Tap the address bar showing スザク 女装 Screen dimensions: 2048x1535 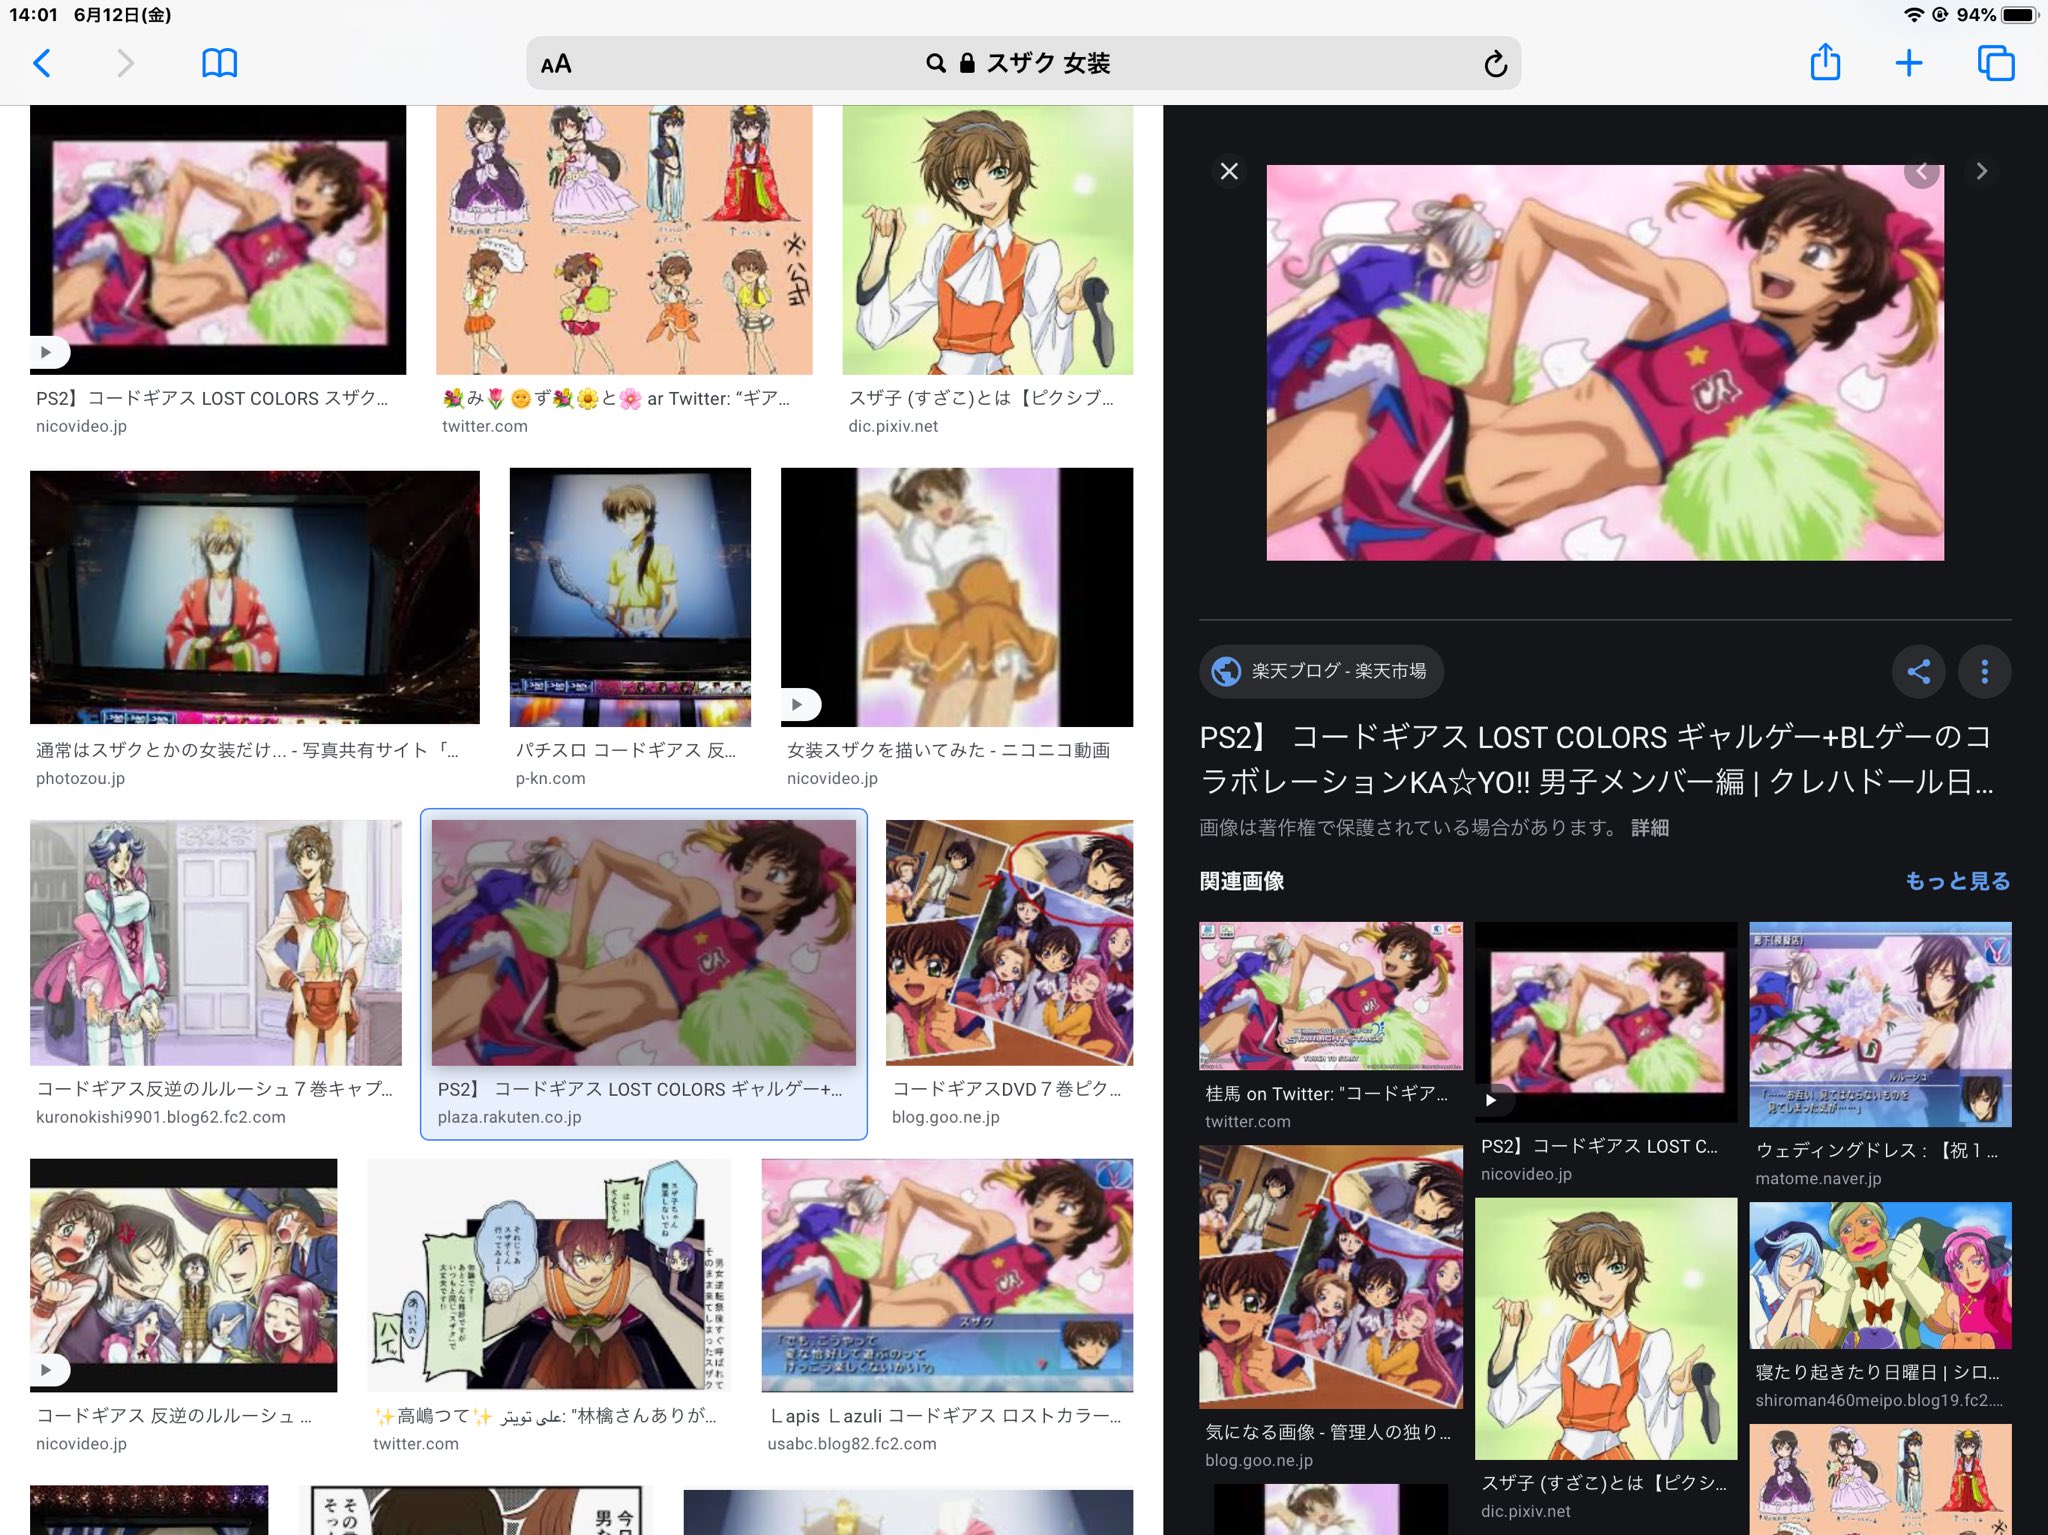click(1023, 64)
